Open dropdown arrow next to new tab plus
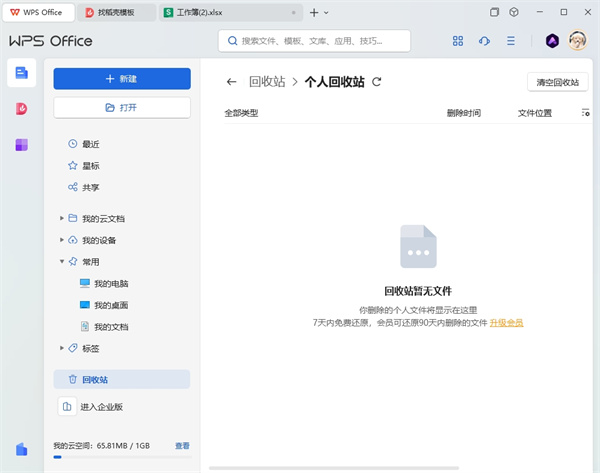The height and width of the screenshot is (473, 600). click(326, 13)
